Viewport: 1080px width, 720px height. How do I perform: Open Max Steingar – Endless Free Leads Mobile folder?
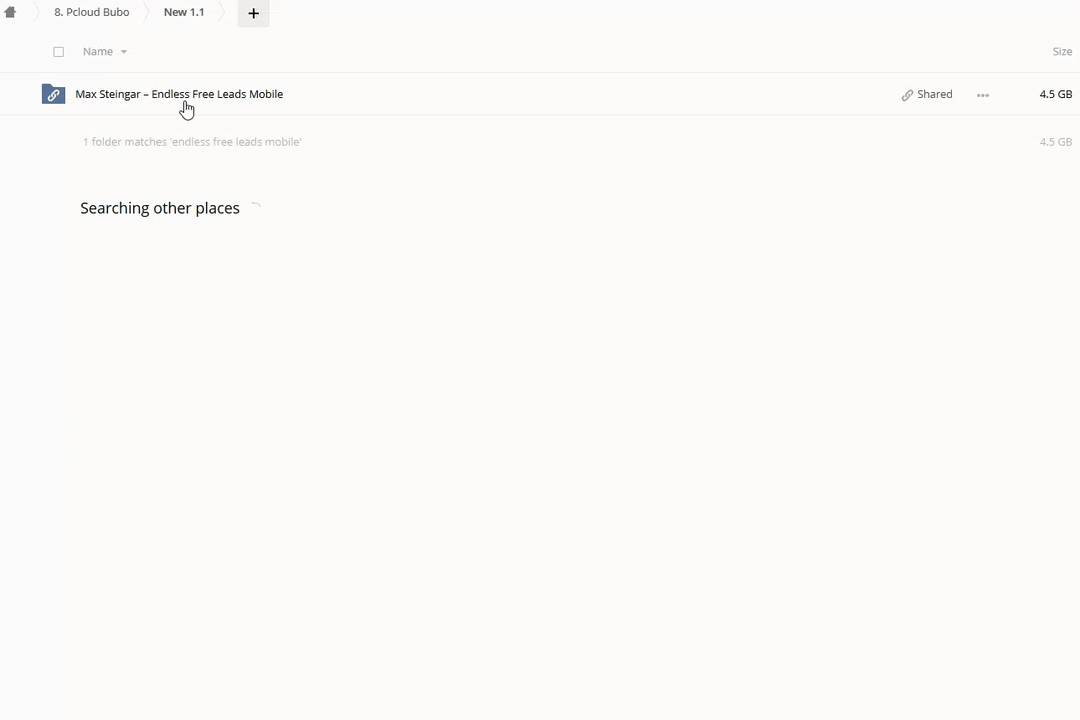(179, 94)
